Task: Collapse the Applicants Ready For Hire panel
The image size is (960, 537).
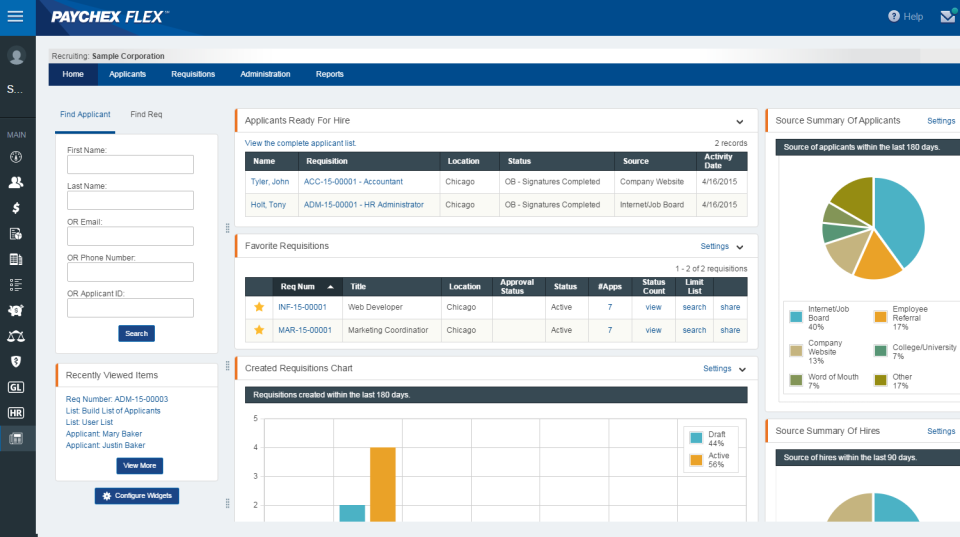Action: tap(740, 121)
